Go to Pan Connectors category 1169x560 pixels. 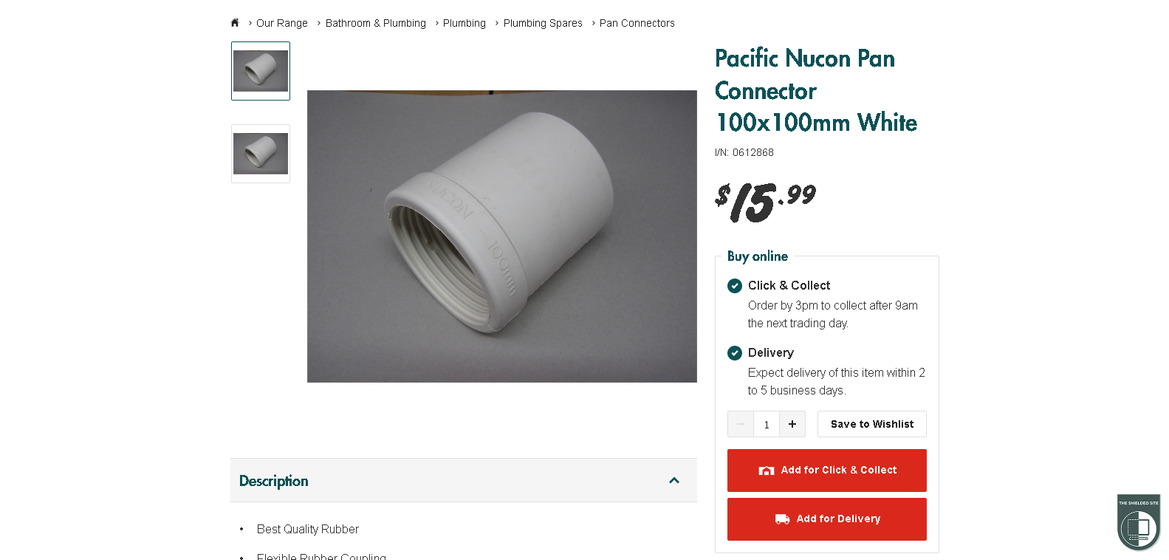[637, 23]
